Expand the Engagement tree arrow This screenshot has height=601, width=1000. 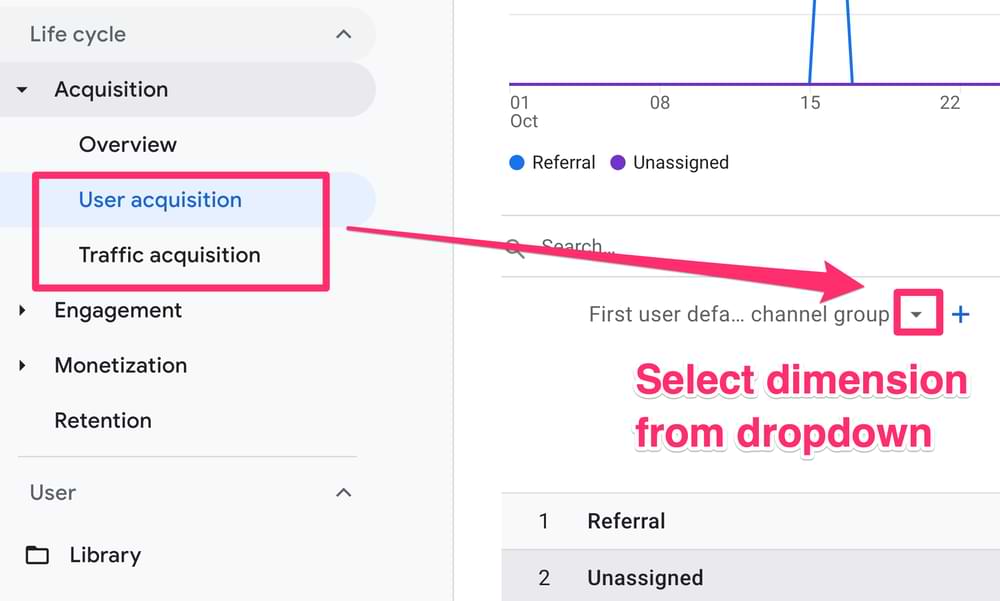pos(22,311)
